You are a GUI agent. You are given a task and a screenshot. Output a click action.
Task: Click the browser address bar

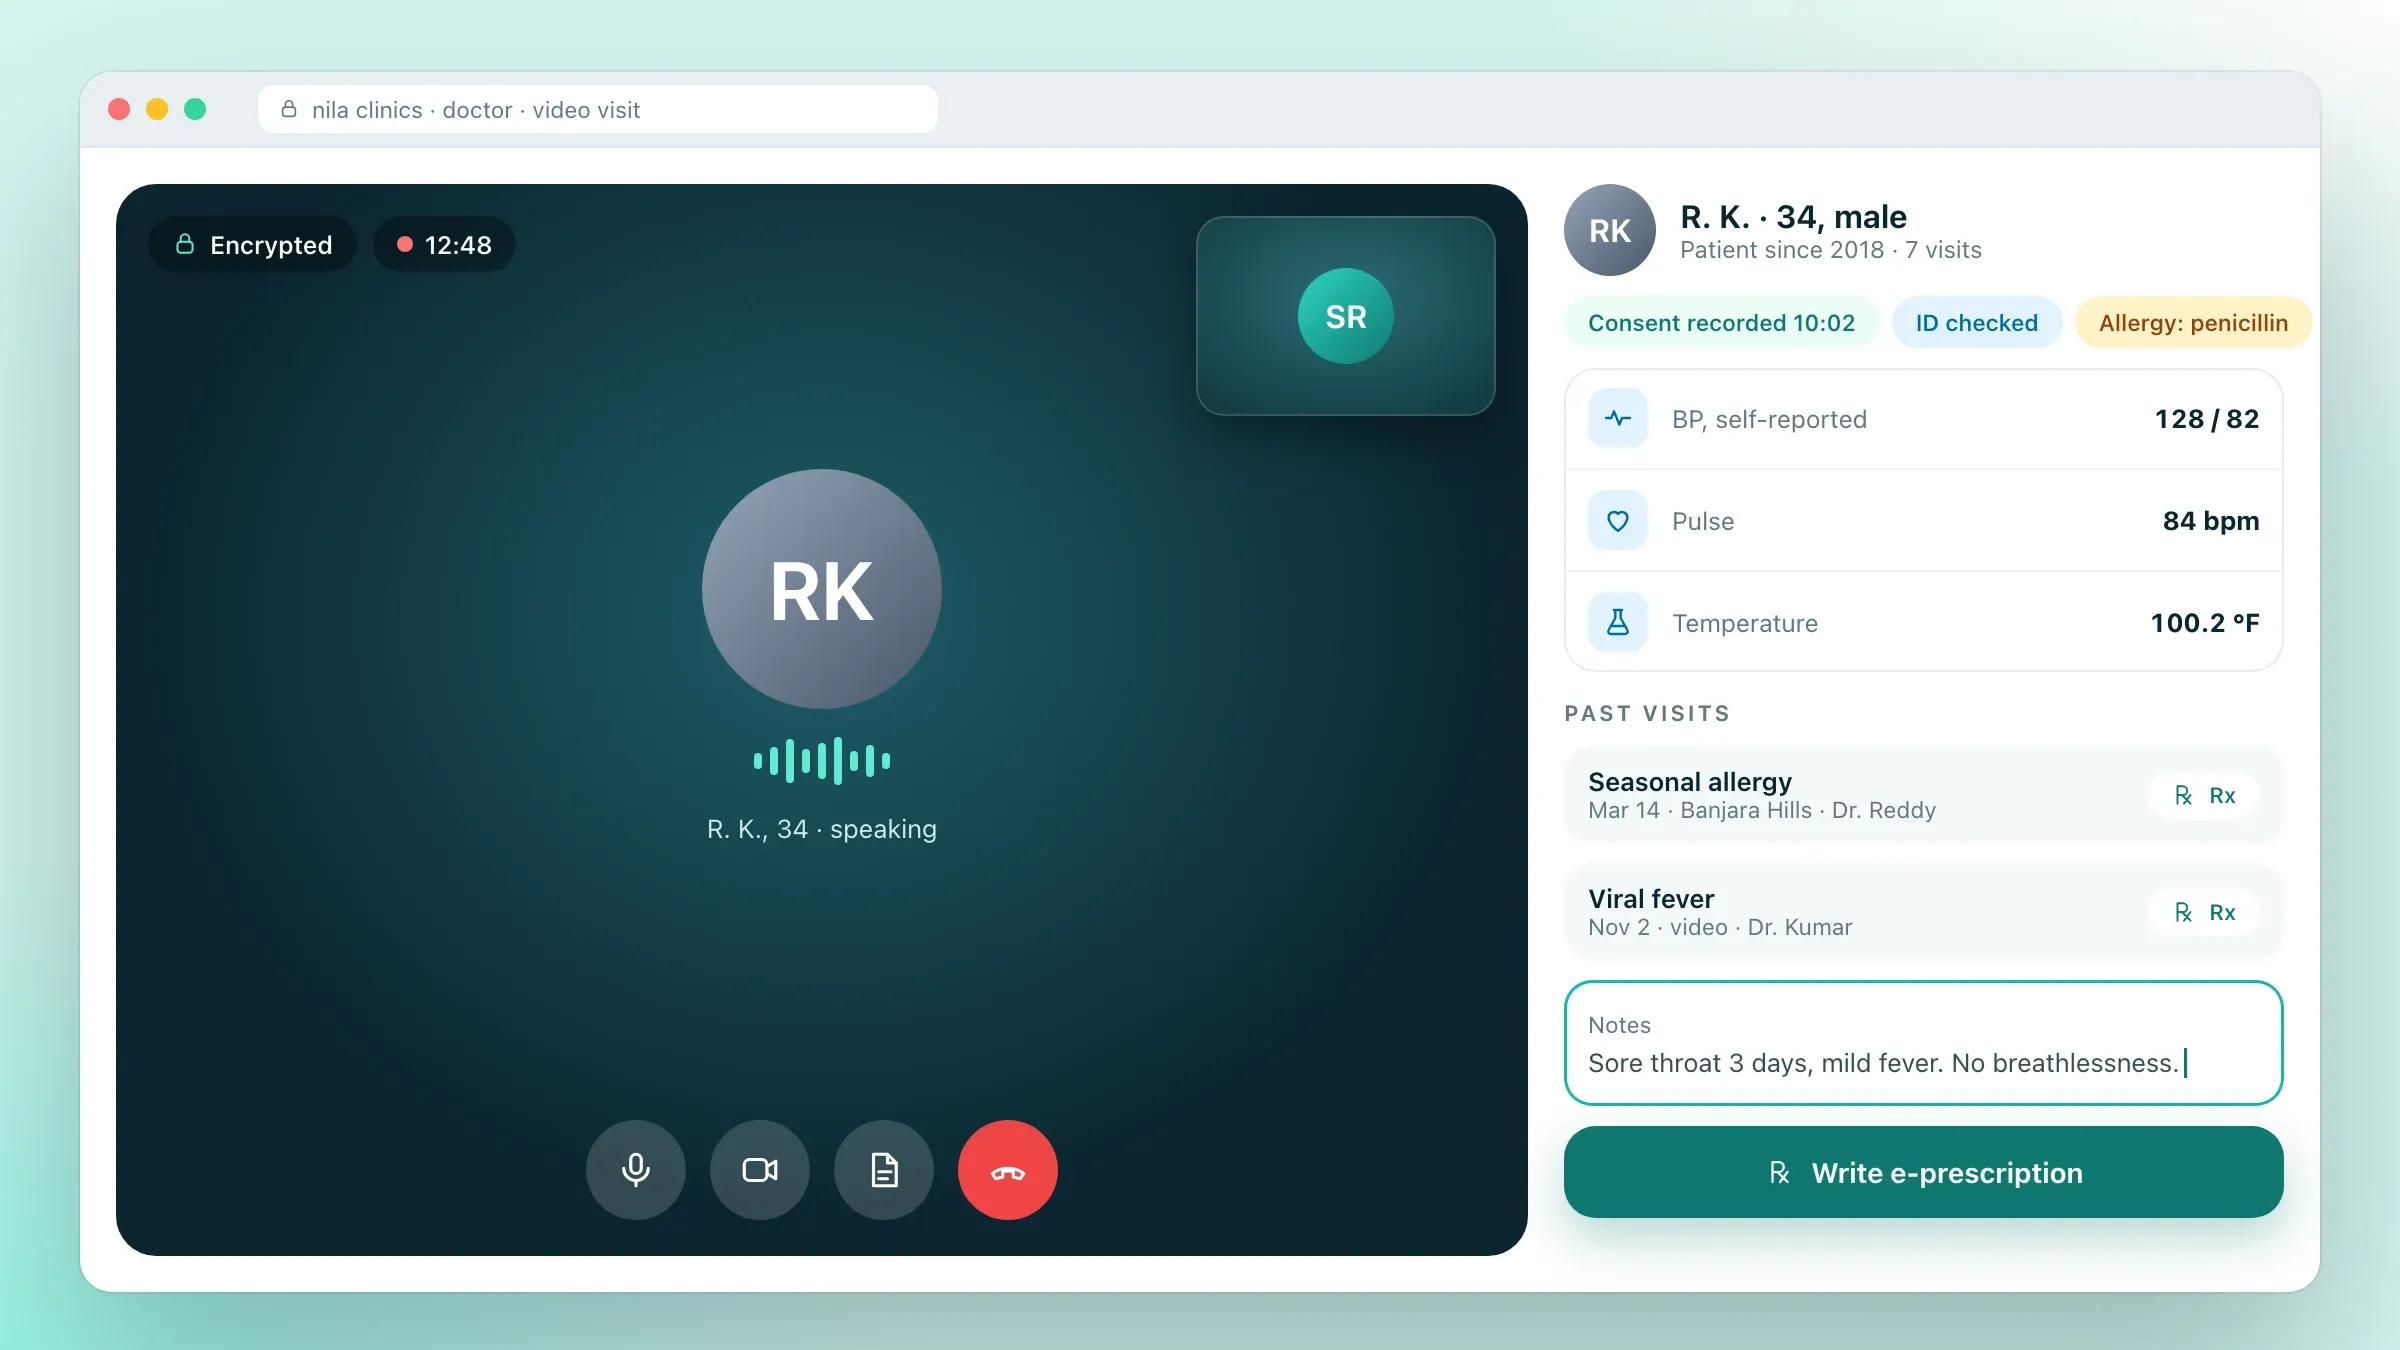[597, 109]
